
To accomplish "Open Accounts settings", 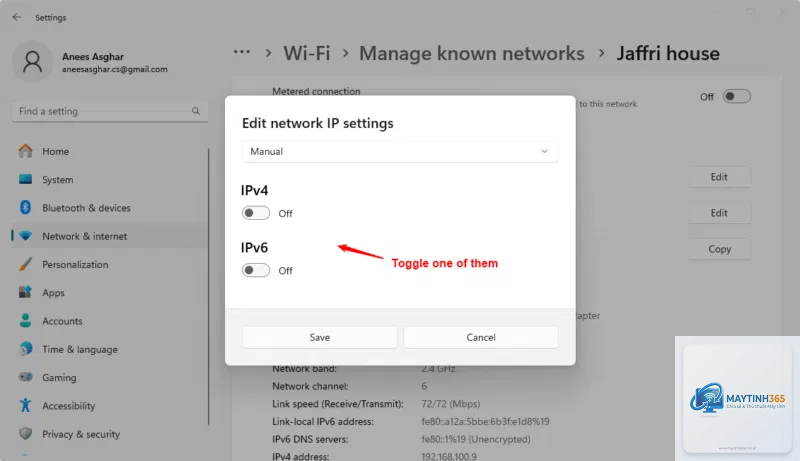I will pos(110,321).
